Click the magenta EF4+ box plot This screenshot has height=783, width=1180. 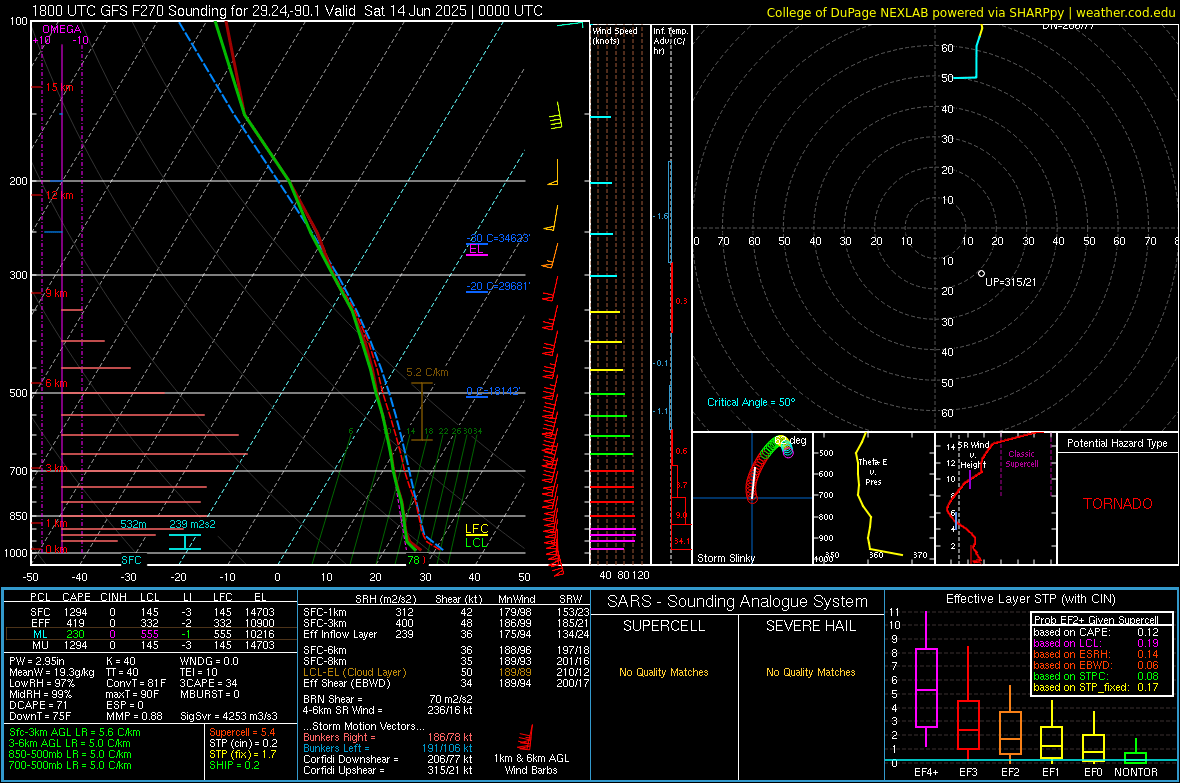pyautogui.click(x=926, y=678)
